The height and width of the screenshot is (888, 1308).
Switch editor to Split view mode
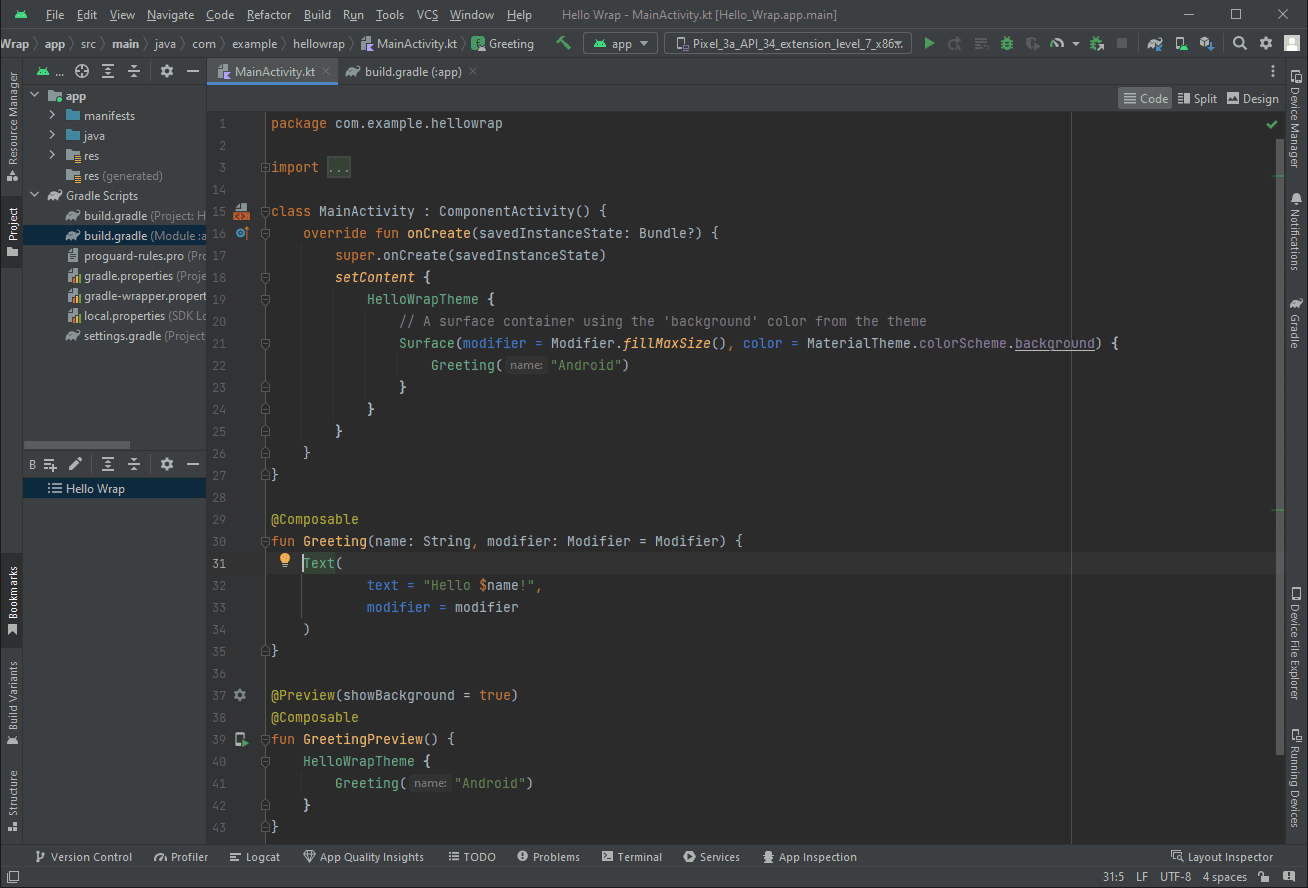pos(1196,98)
